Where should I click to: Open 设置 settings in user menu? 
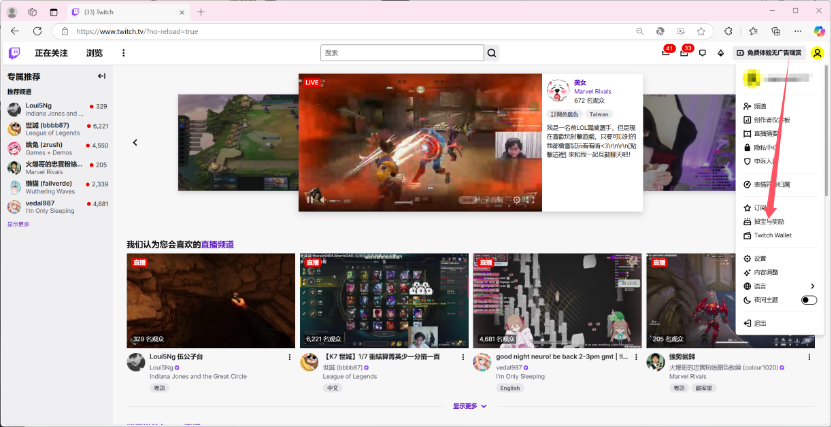(780, 259)
